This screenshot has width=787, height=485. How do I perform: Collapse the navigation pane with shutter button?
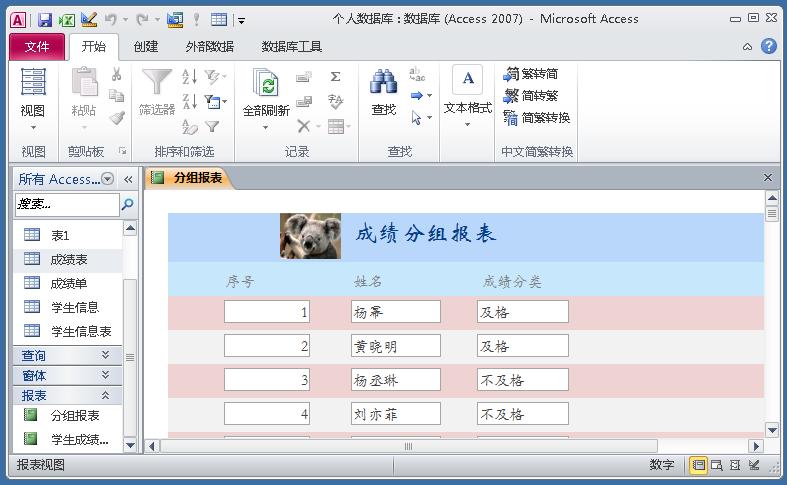(128, 179)
